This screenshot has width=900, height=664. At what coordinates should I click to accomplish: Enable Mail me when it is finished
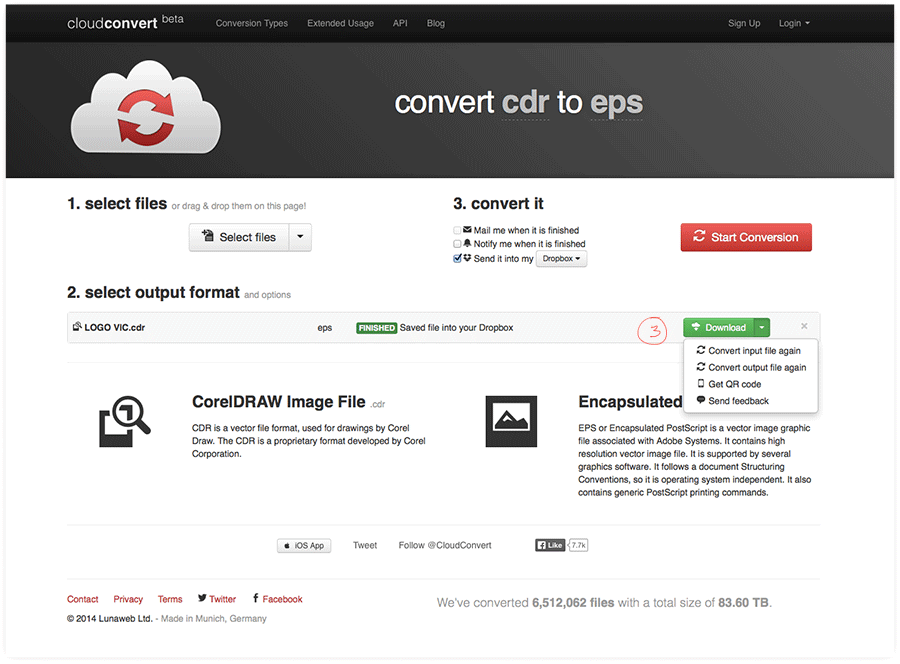click(x=457, y=230)
